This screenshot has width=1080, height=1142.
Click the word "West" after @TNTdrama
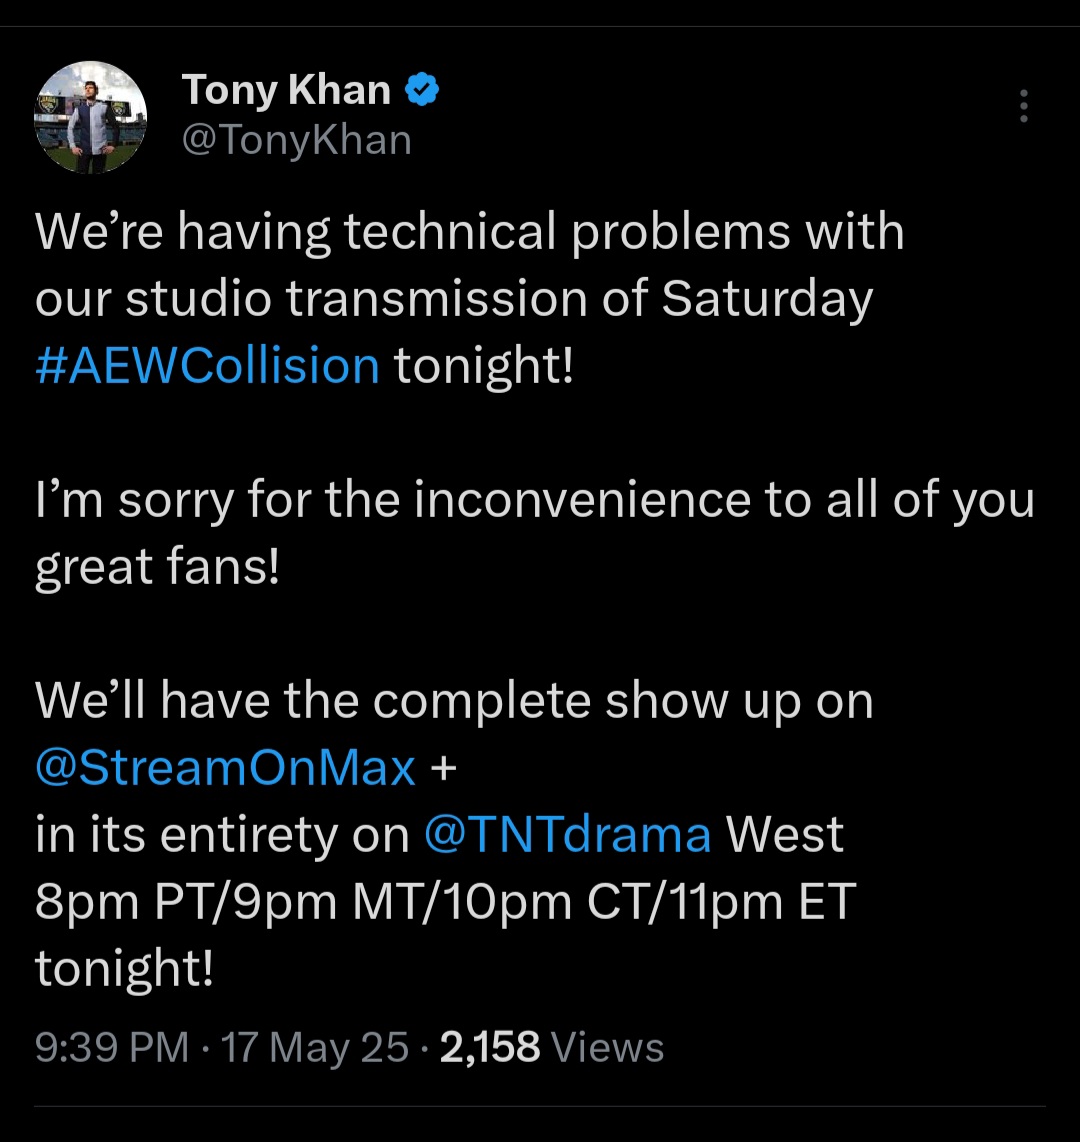pyautogui.click(x=785, y=834)
